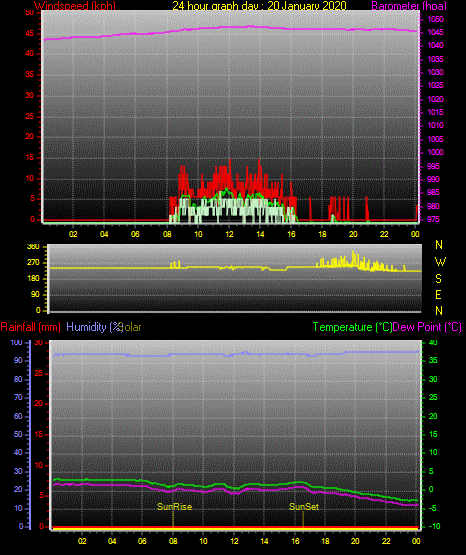Click the 50 windspeed scale value

[30, 13]
